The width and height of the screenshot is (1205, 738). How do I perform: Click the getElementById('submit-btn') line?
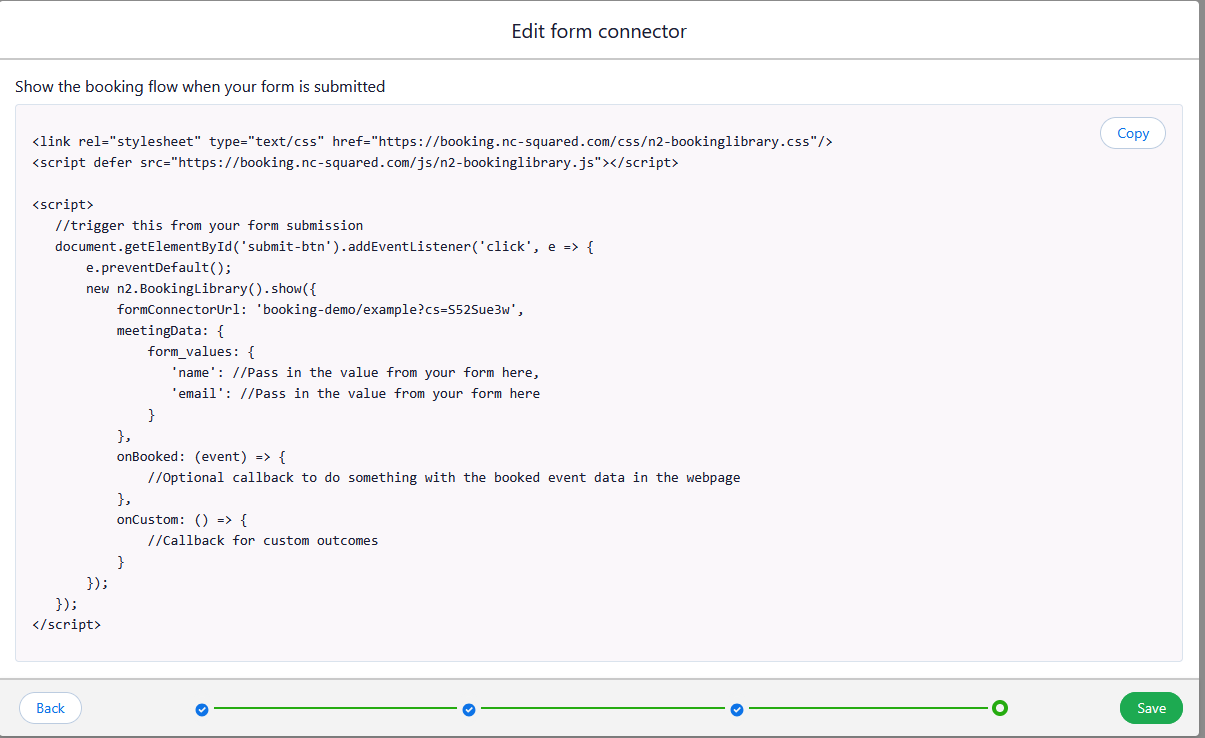pos(325,246)
